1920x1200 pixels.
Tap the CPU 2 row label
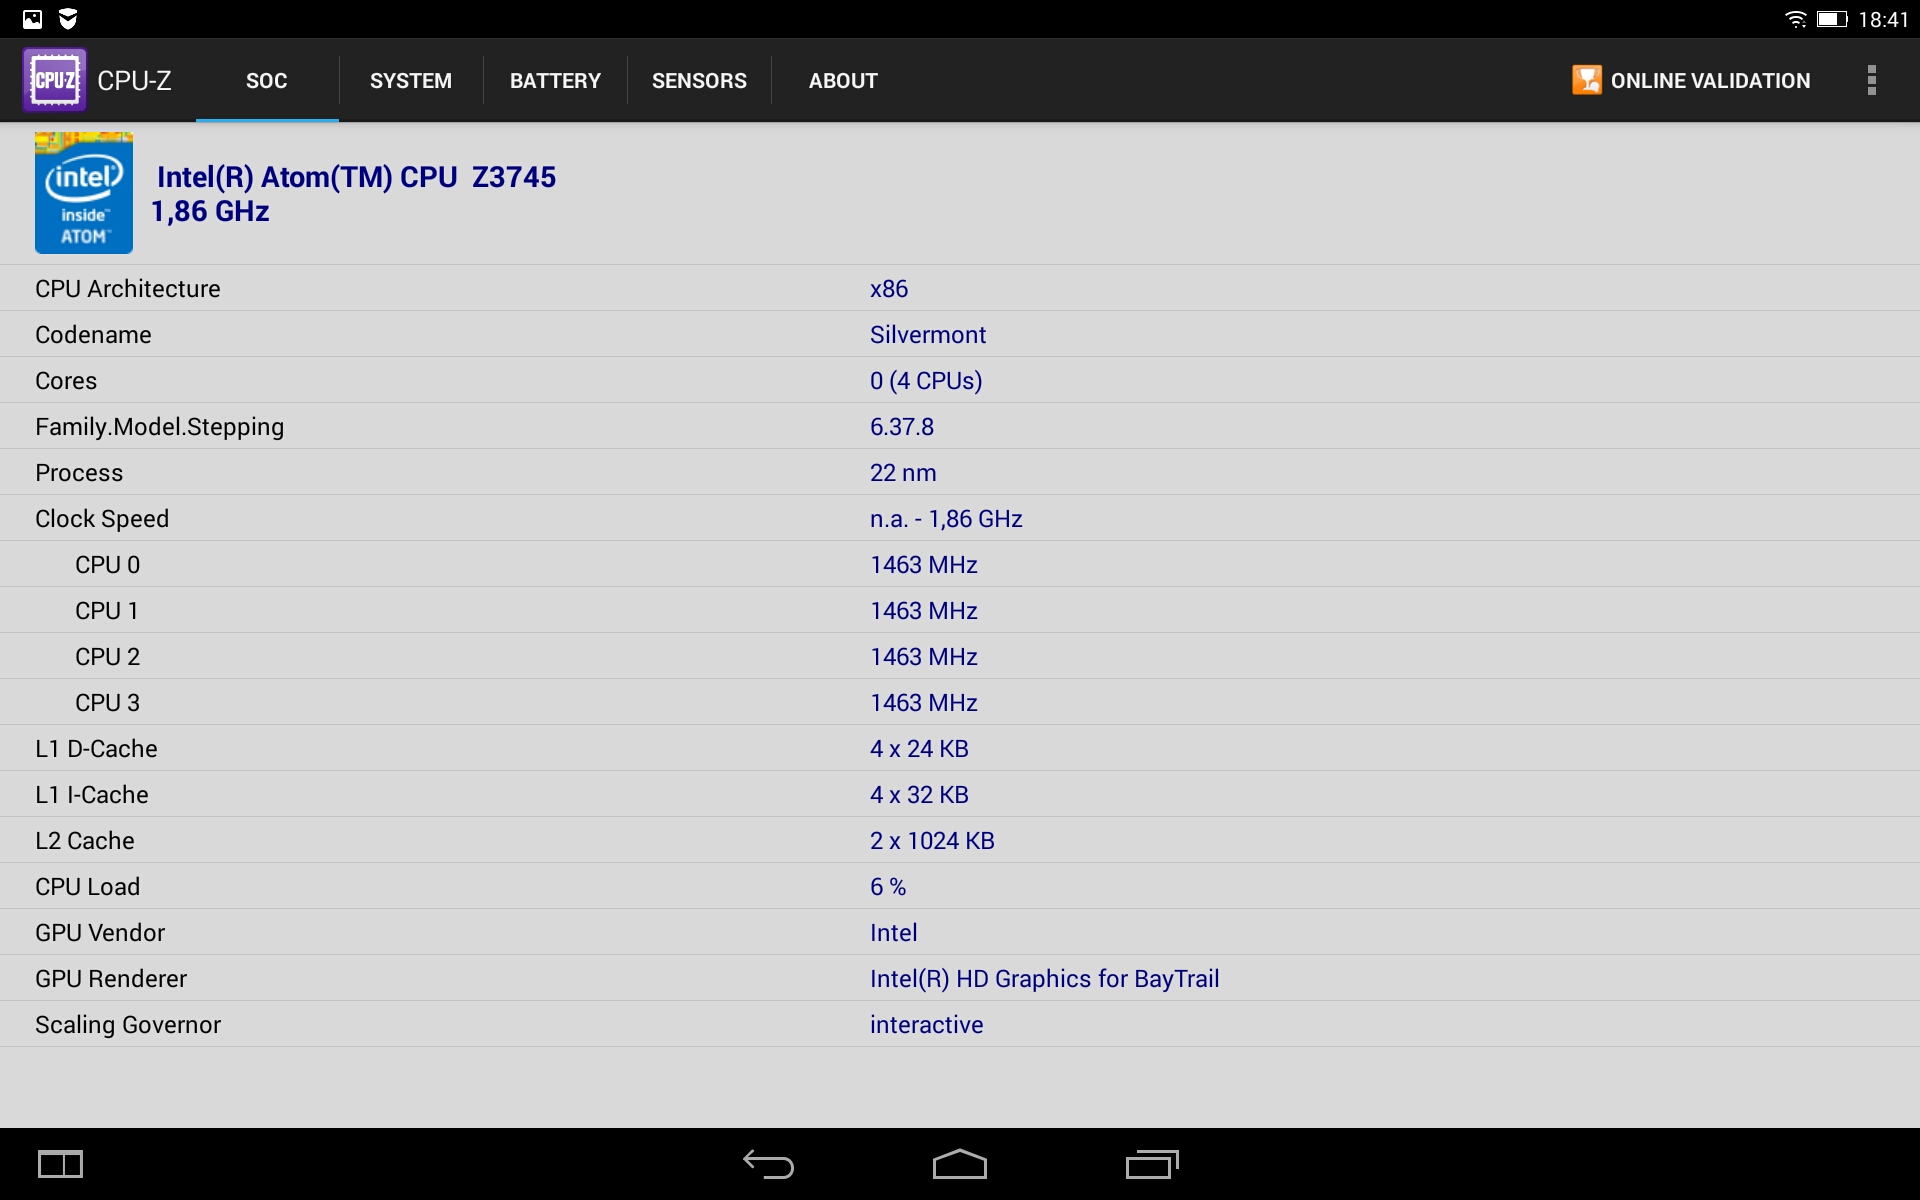pyautogui.click(x=108, y=657)
